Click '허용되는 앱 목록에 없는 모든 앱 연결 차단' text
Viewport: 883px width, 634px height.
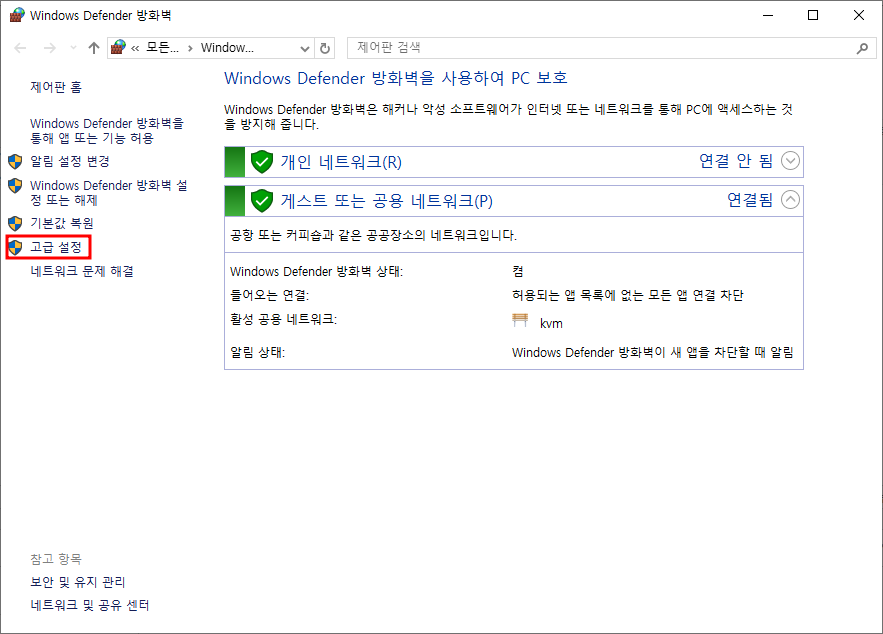pos(628,295)
